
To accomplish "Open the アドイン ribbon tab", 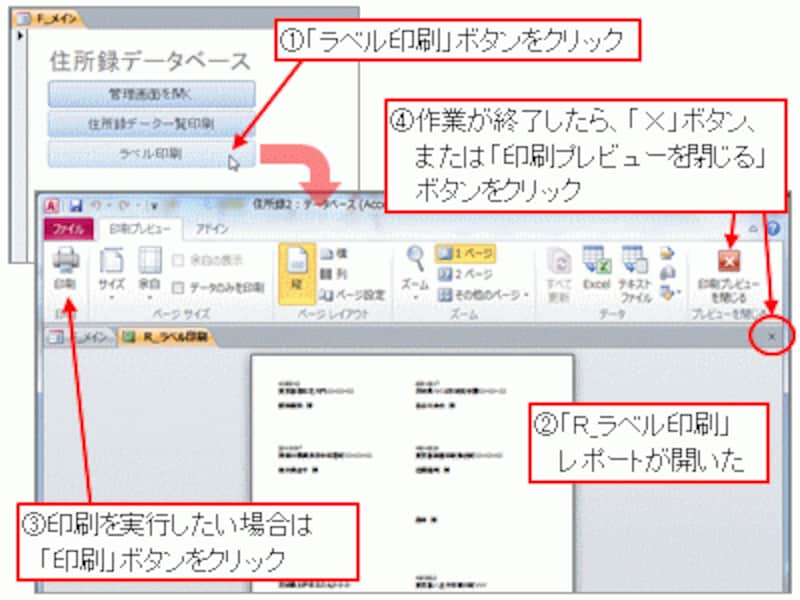I will pyautogui.click(x=212, y=229).
